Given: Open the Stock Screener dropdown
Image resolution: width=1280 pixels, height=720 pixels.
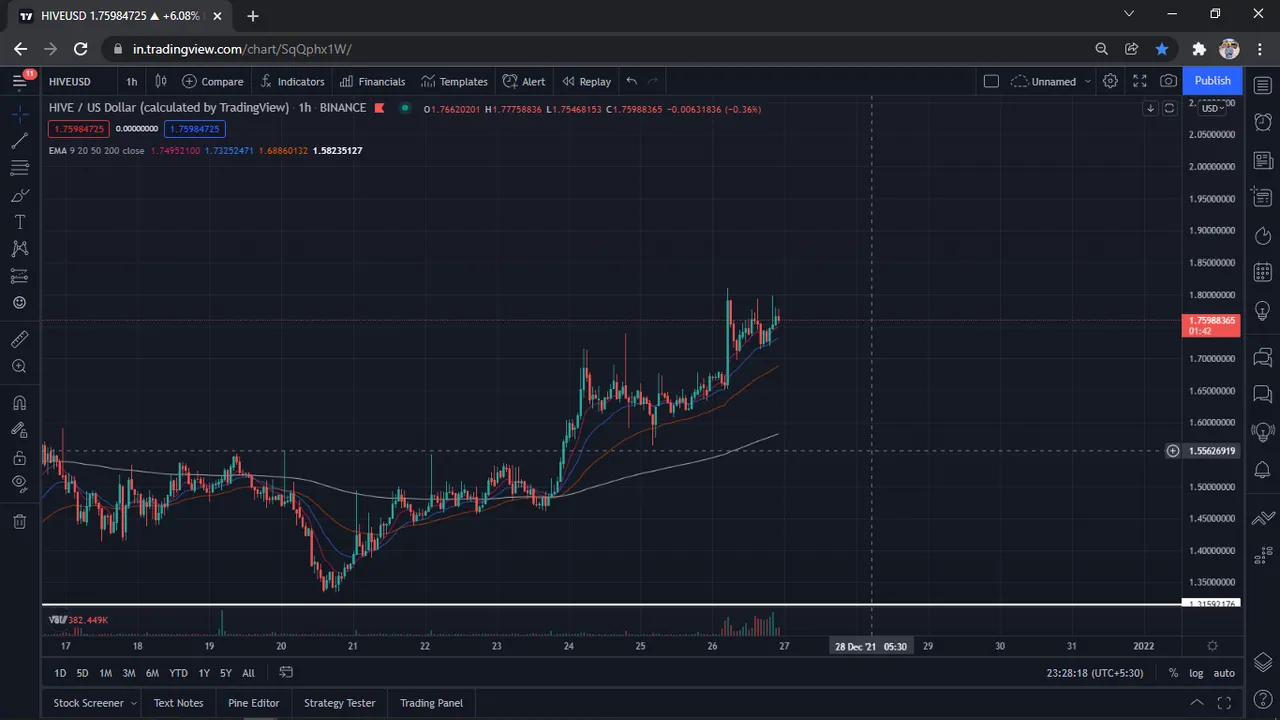Looking at the screenshot, I should pyautogui.click(x=95, y=703).
